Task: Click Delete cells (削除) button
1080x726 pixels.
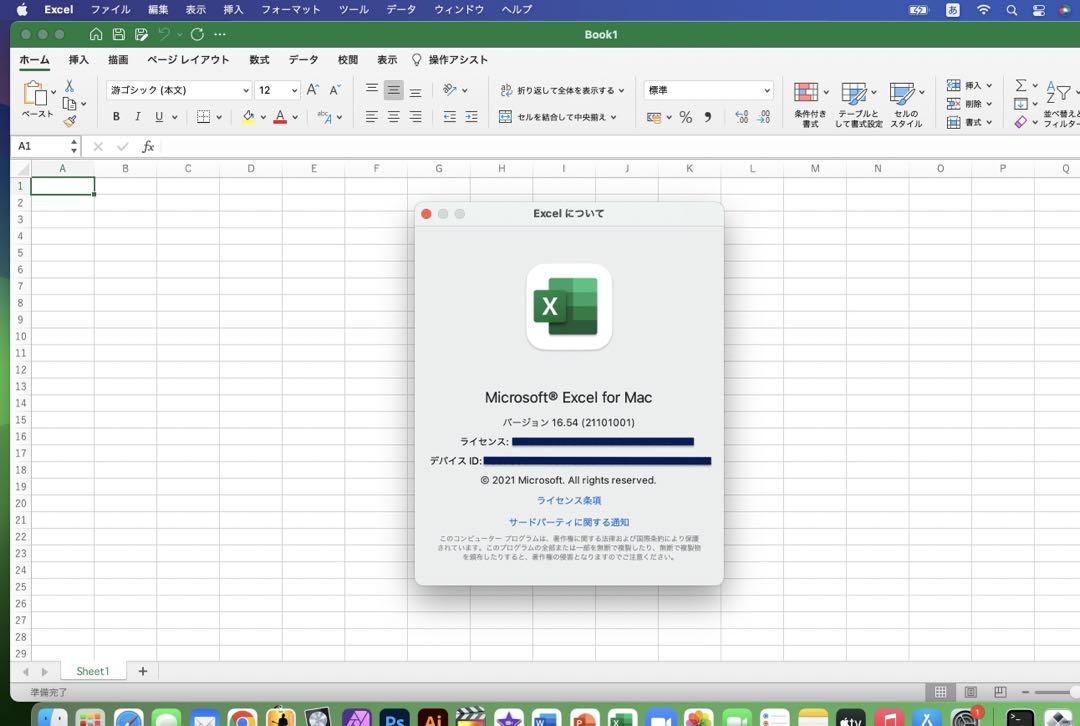Action: click(x=968, y=104)
